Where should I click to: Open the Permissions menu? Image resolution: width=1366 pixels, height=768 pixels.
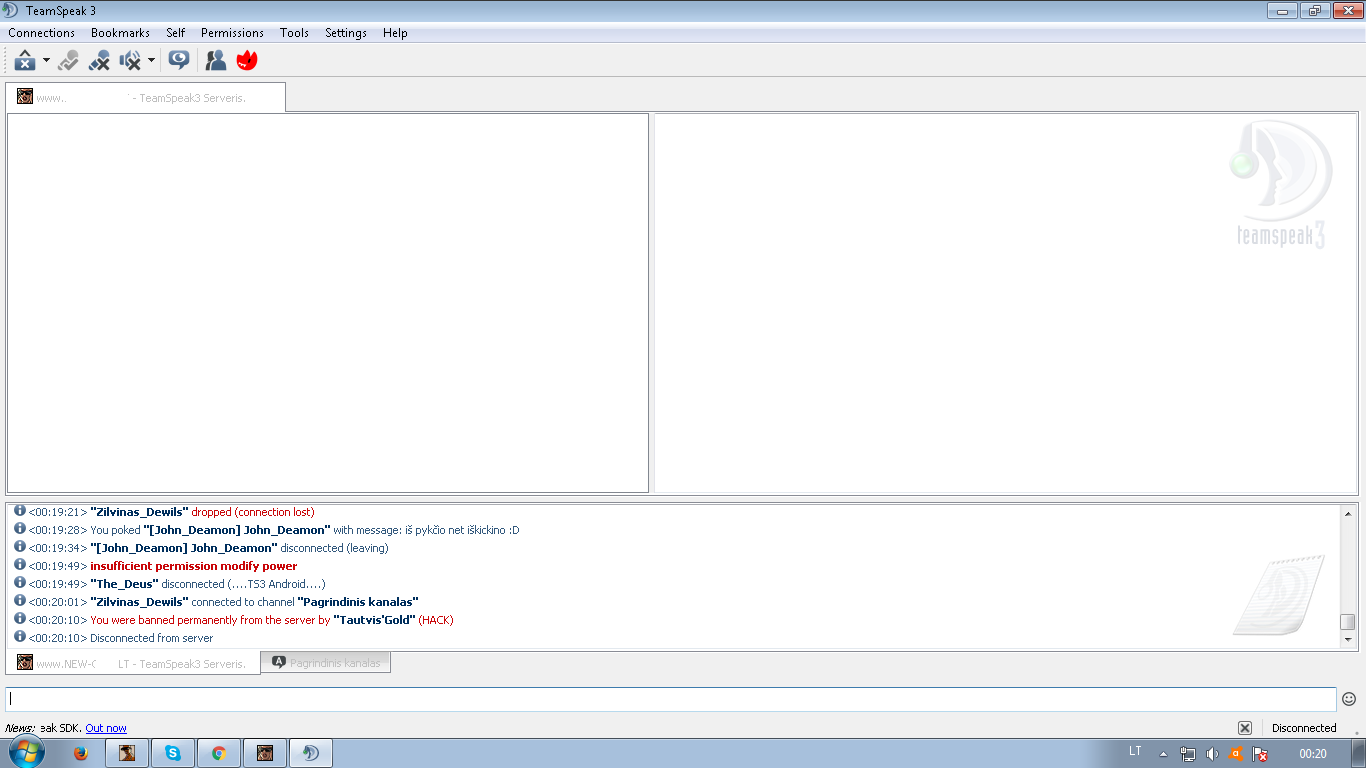(232, 33)
